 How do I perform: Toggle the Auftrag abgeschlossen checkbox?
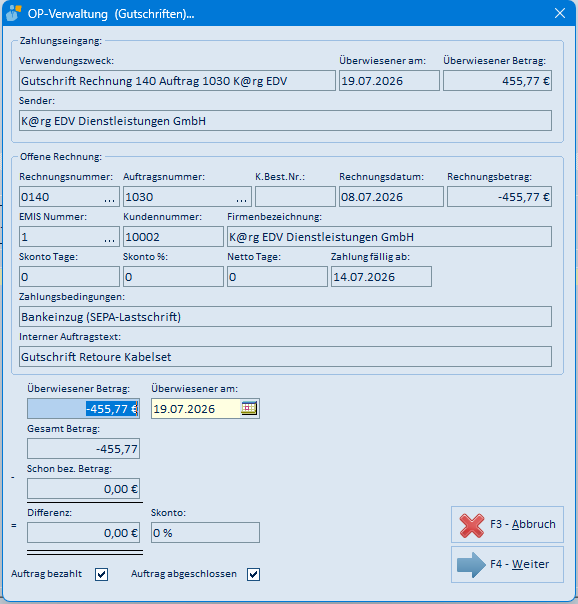[253, 574]
